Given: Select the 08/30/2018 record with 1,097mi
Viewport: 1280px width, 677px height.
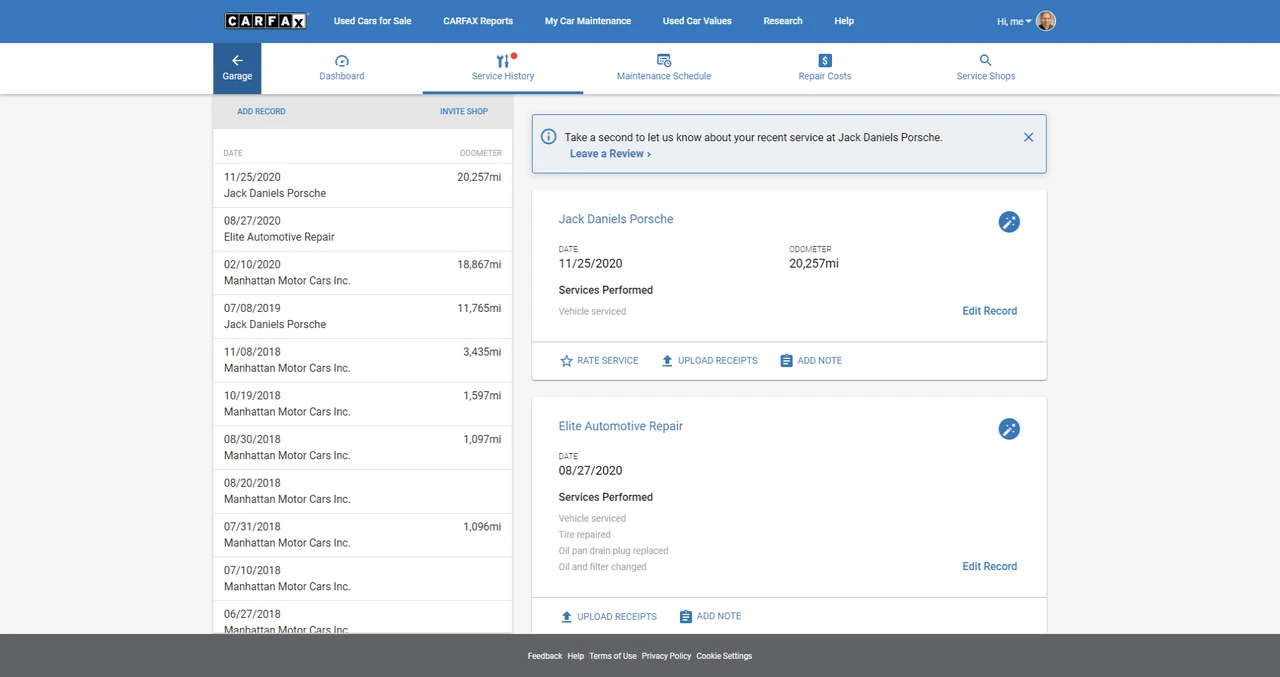Looking at the screenshot, I should click(x=362, y=447).
